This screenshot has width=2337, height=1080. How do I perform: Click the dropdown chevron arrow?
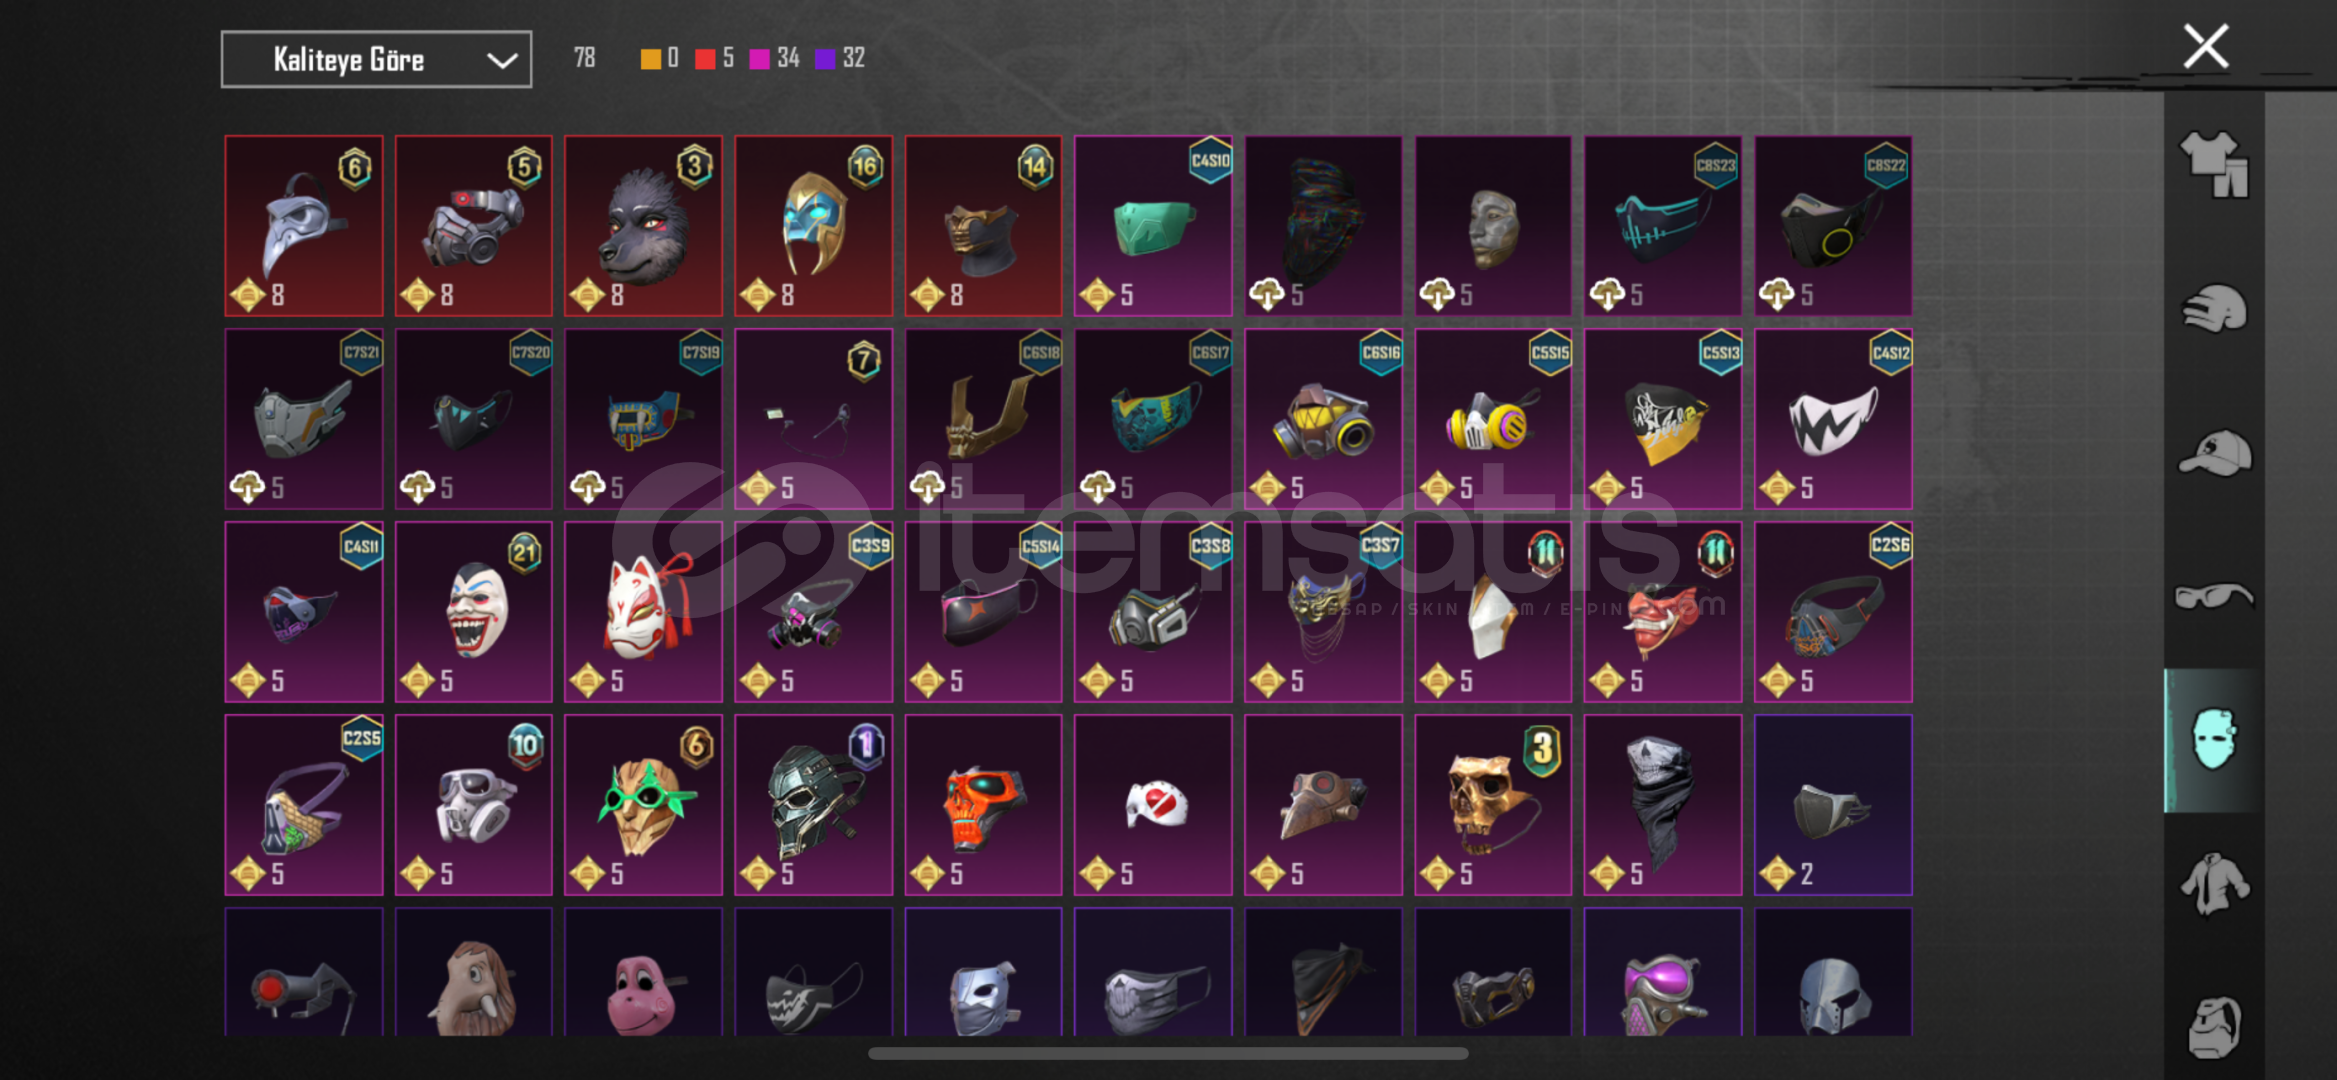(502, 61)
